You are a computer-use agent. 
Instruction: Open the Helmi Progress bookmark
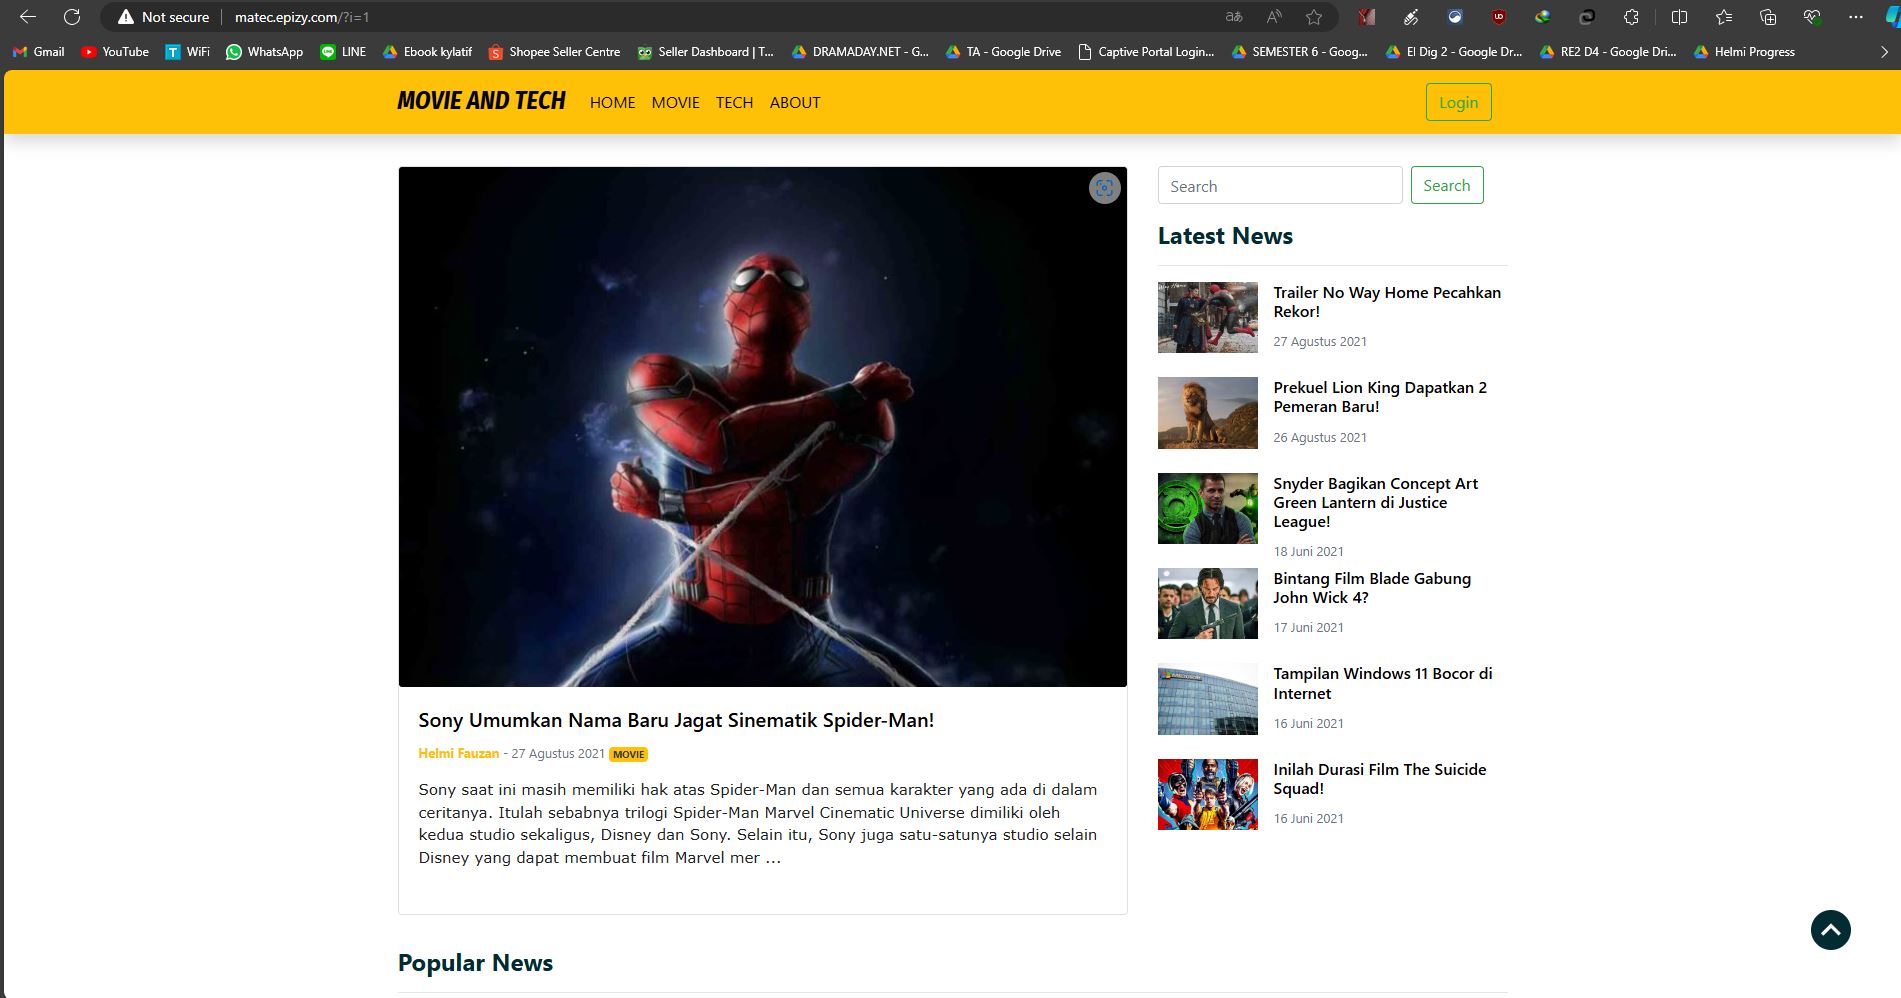tap(1744, 52)
